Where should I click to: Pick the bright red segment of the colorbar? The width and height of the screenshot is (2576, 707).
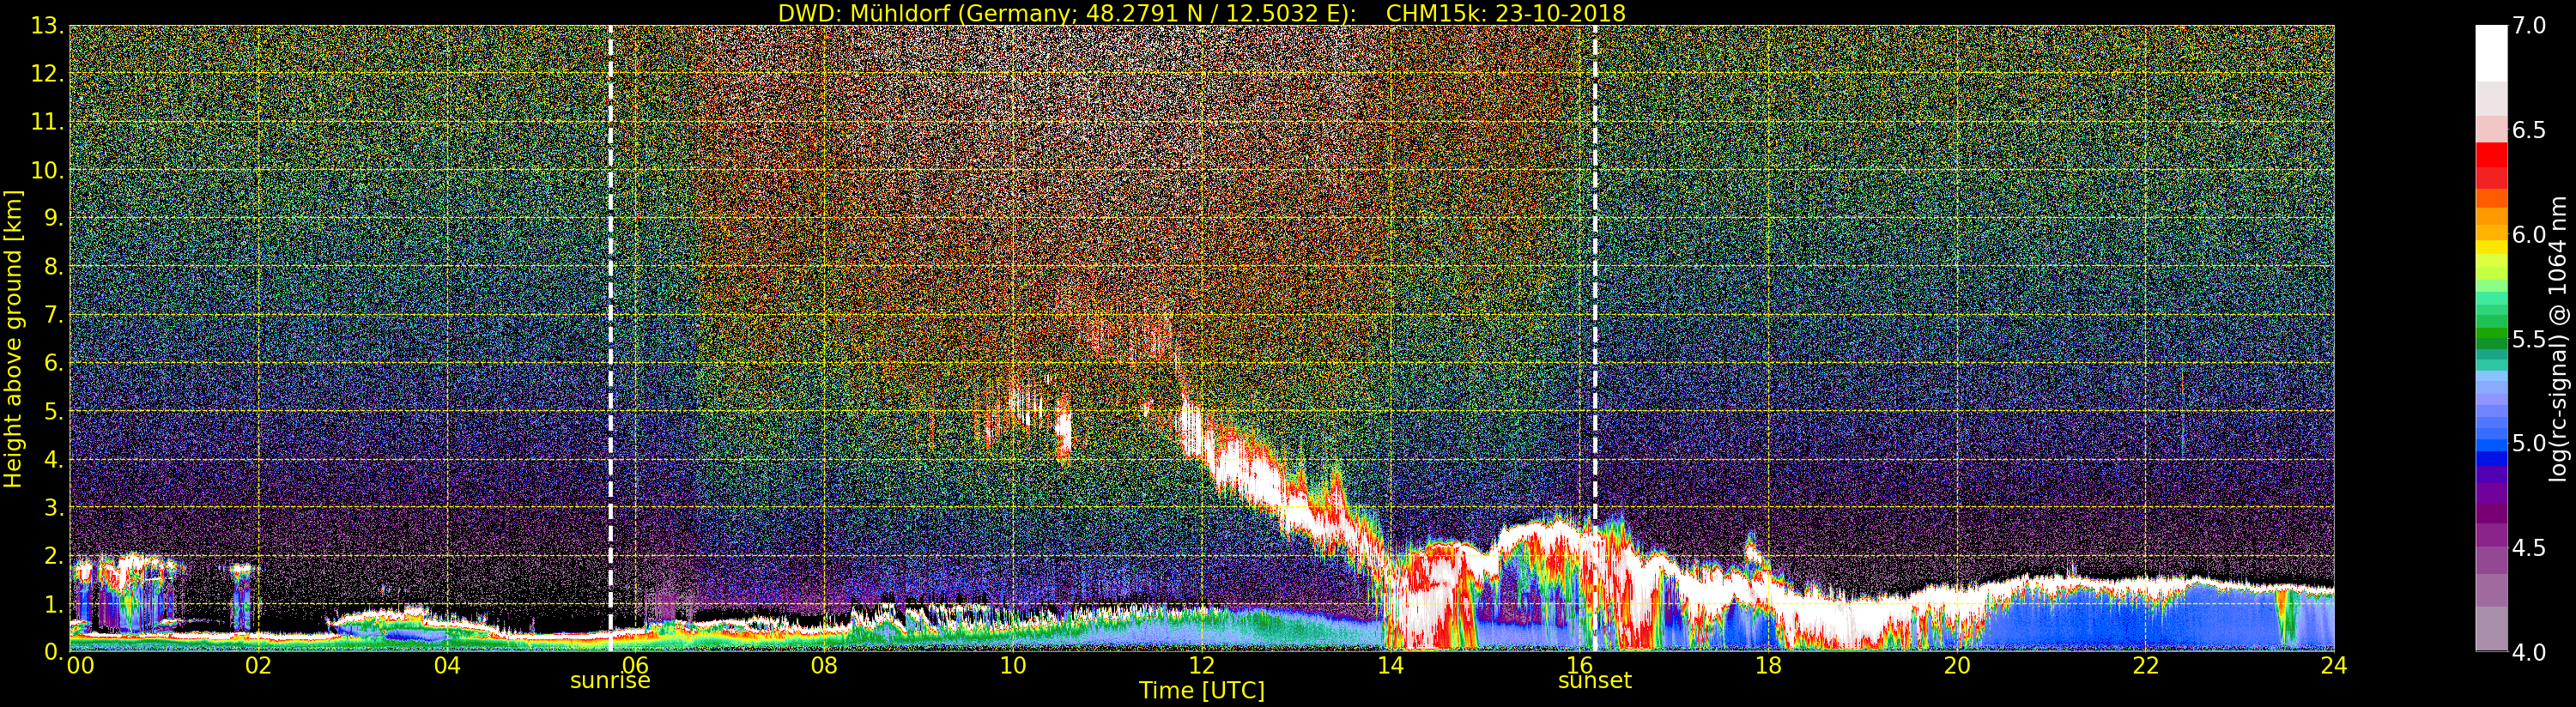[2491, 155]
